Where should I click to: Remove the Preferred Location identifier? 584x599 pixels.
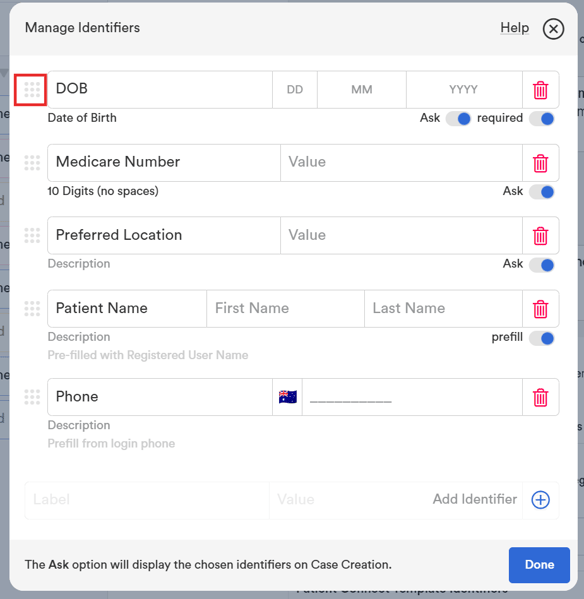540,236
